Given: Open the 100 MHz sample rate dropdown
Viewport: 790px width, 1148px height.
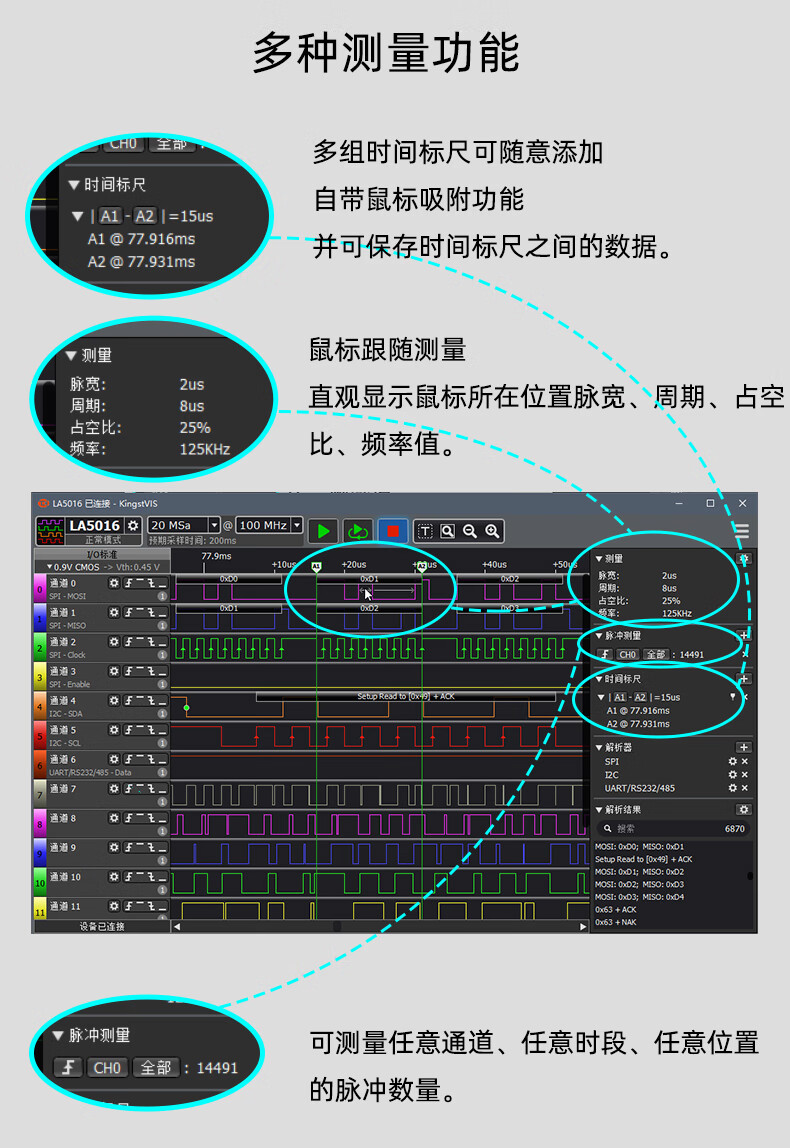Looking at the screenshot, I should [x=297, y=525].
